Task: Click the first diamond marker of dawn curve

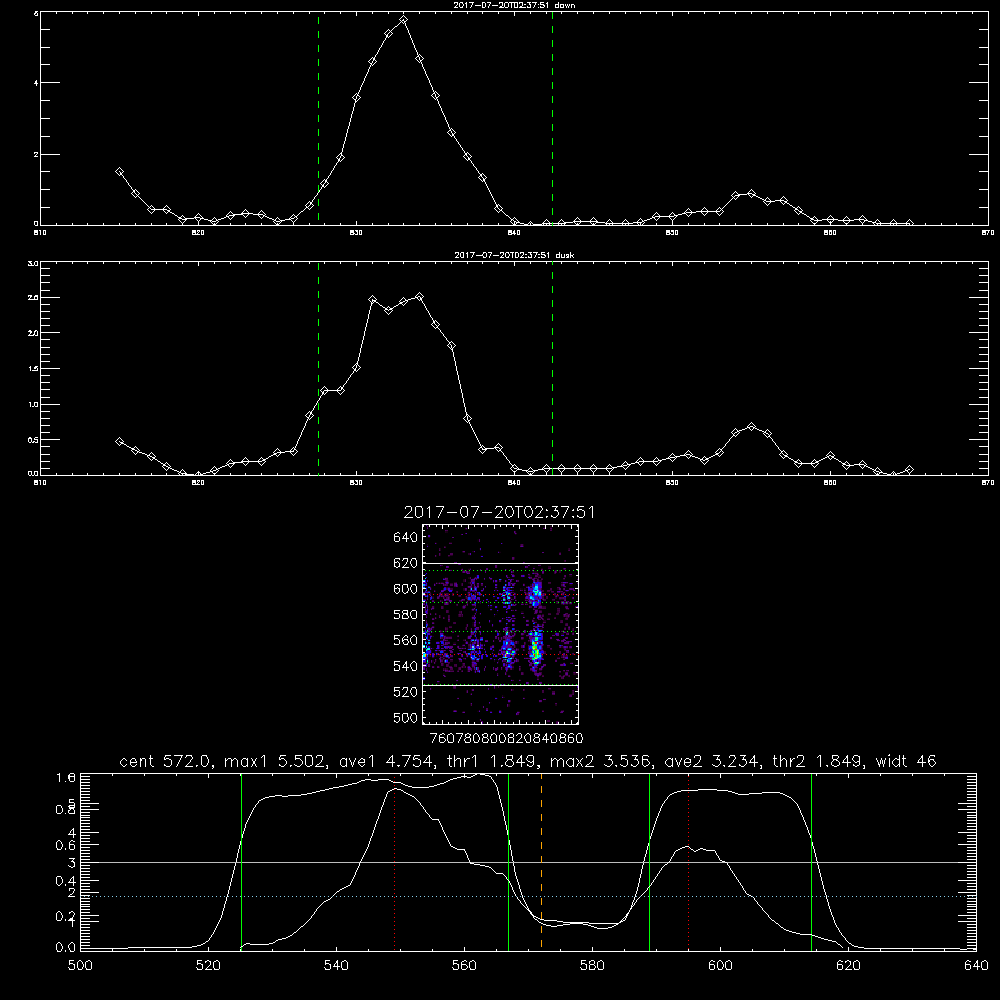Action: coord(119,172)
